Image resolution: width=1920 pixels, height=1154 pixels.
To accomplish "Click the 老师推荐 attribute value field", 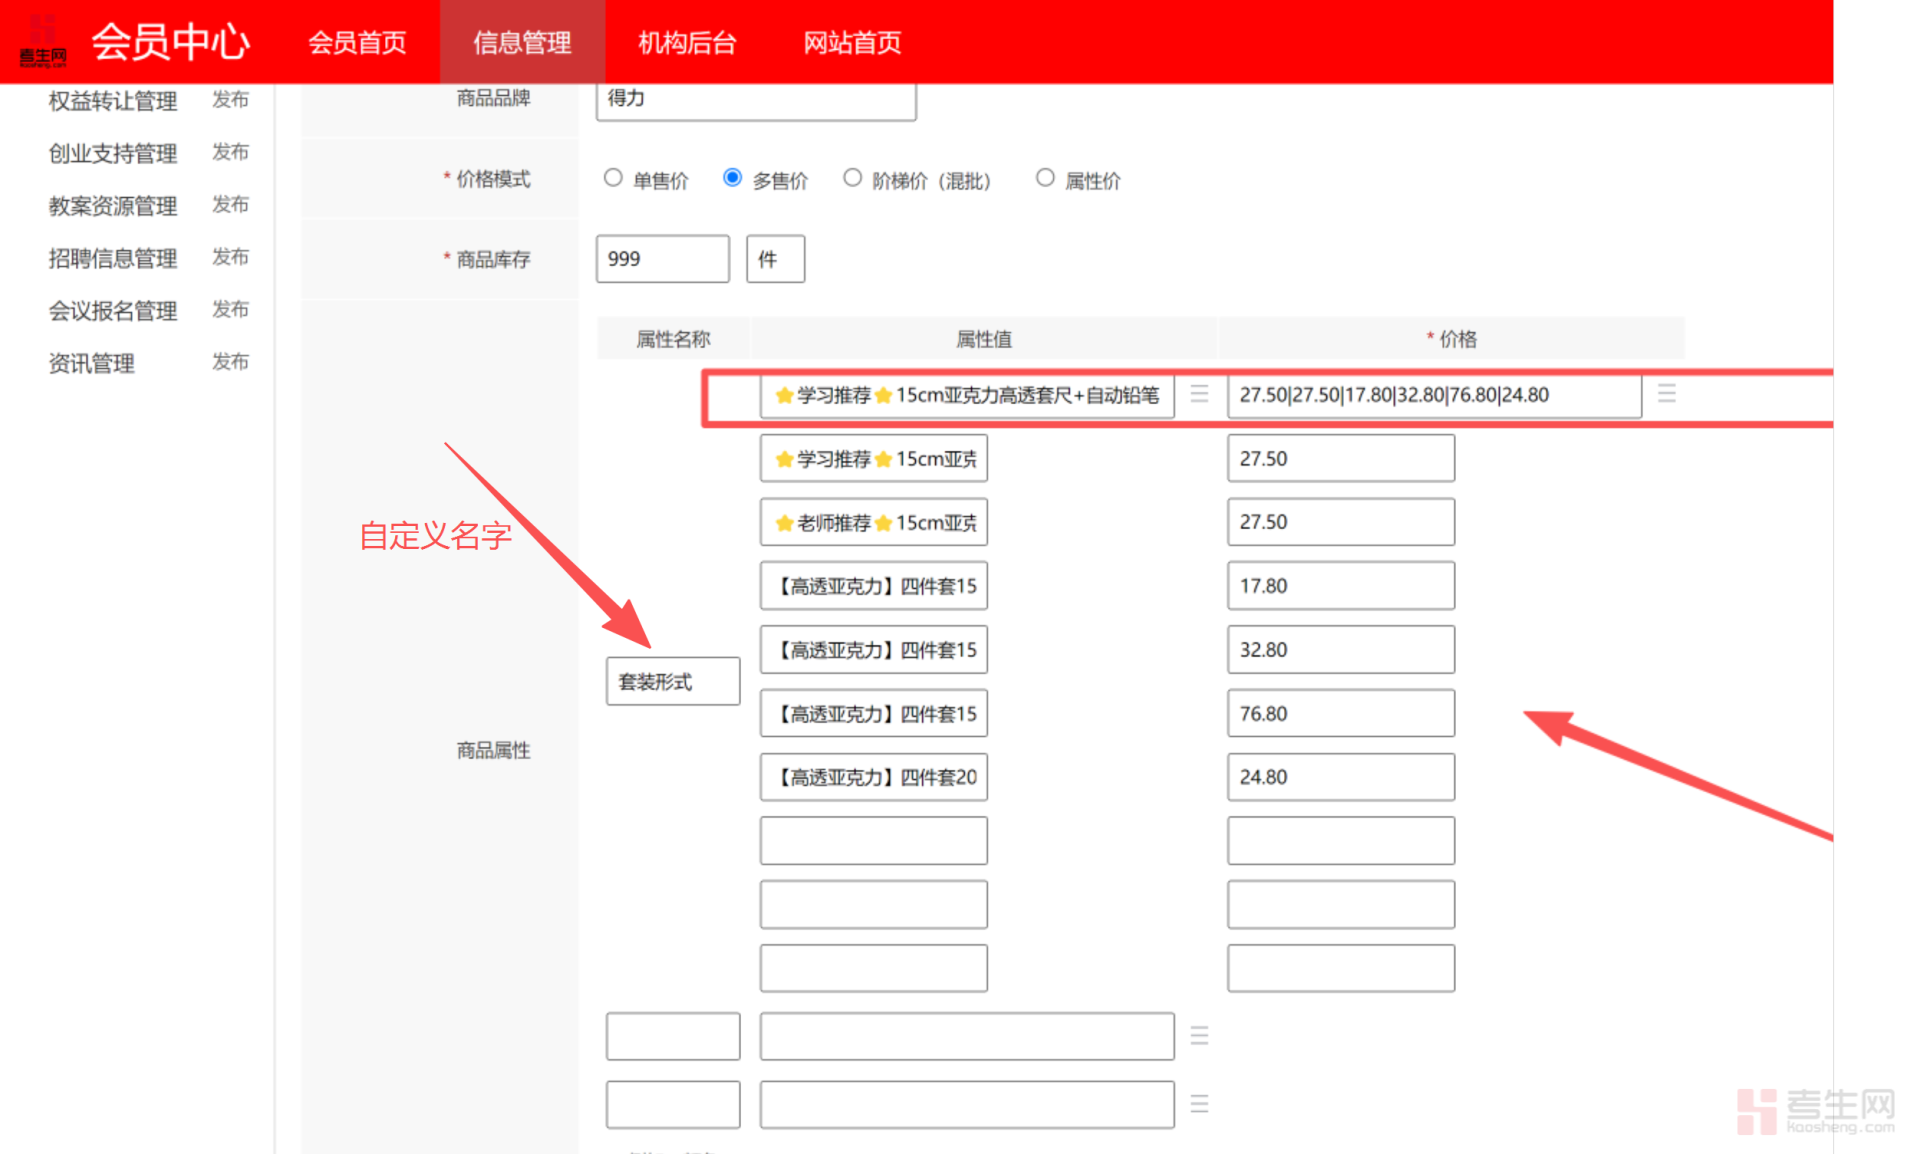I will click(873, 522).
